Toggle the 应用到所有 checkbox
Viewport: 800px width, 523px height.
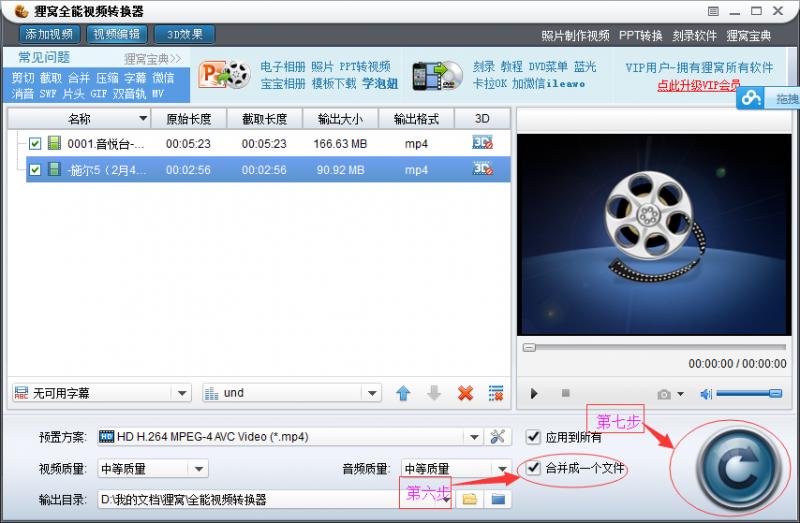pyautogui.click(x=534, y=437)
